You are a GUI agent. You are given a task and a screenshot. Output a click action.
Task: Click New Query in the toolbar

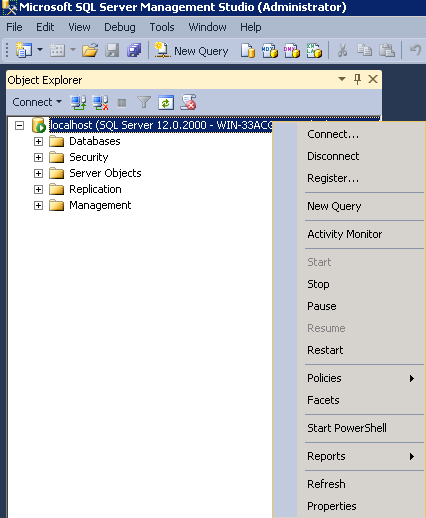coord(191,51)
